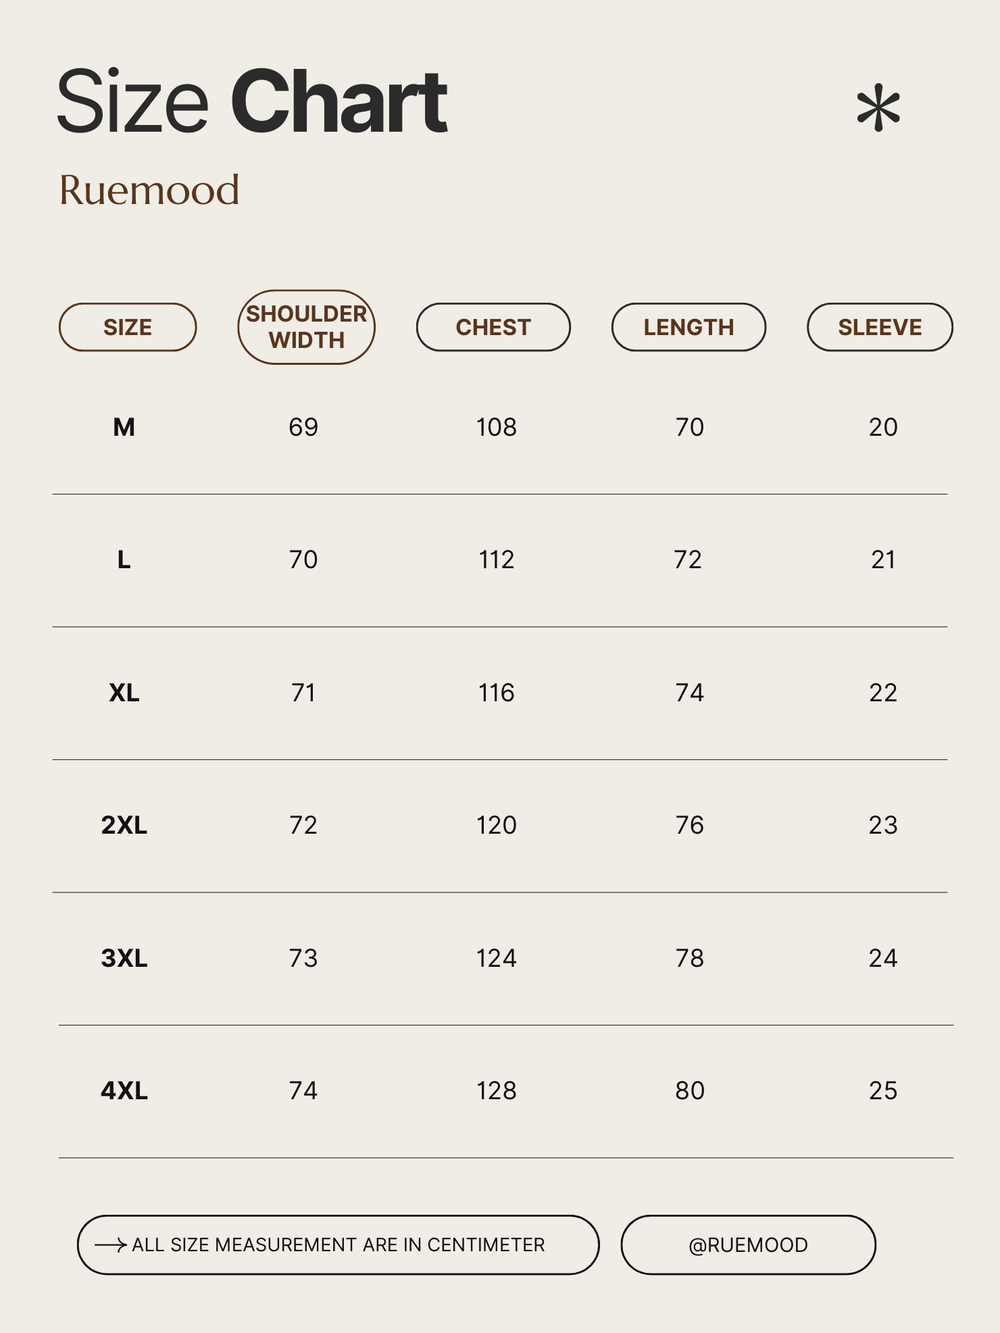Select the SHOULDER WIDTH header pill
This screenshot has width=1000, height=1333.
[x=306, y=327]
